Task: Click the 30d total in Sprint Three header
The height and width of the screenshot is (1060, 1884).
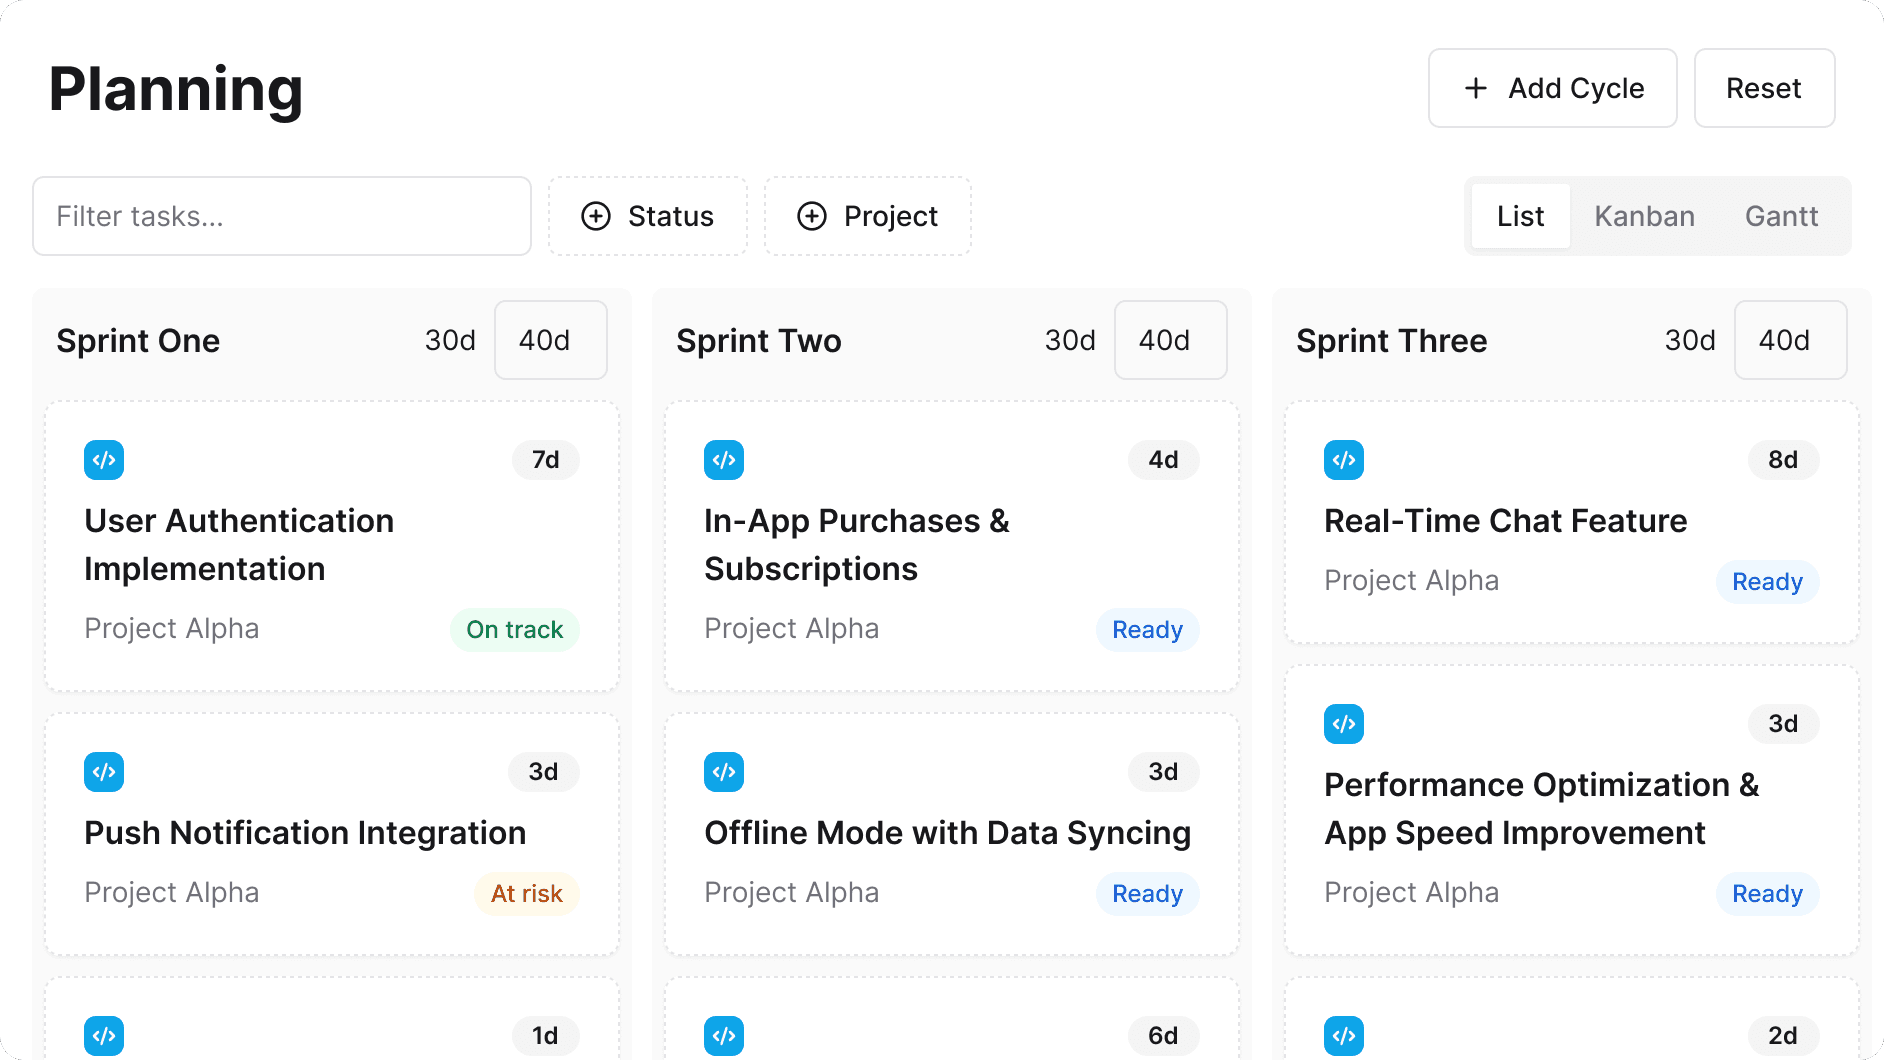Action: point(1691,341)
